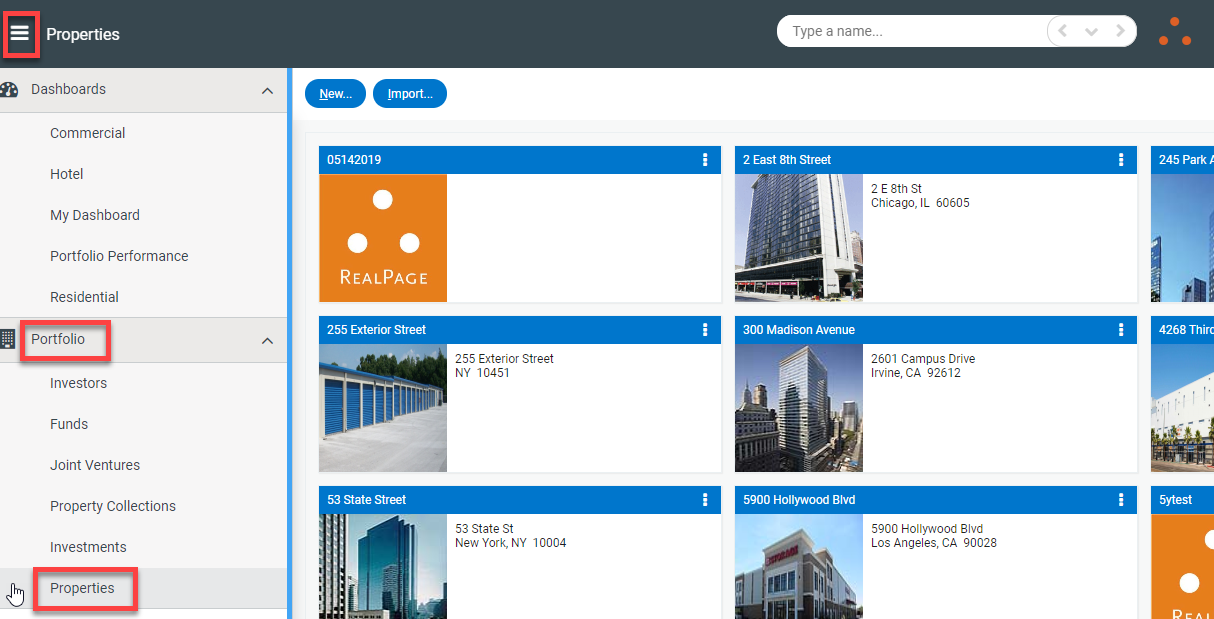Click the Portfolio building icon
Image resolution: width=1214 pixels, height=619 pixels.
coord(8,339)
